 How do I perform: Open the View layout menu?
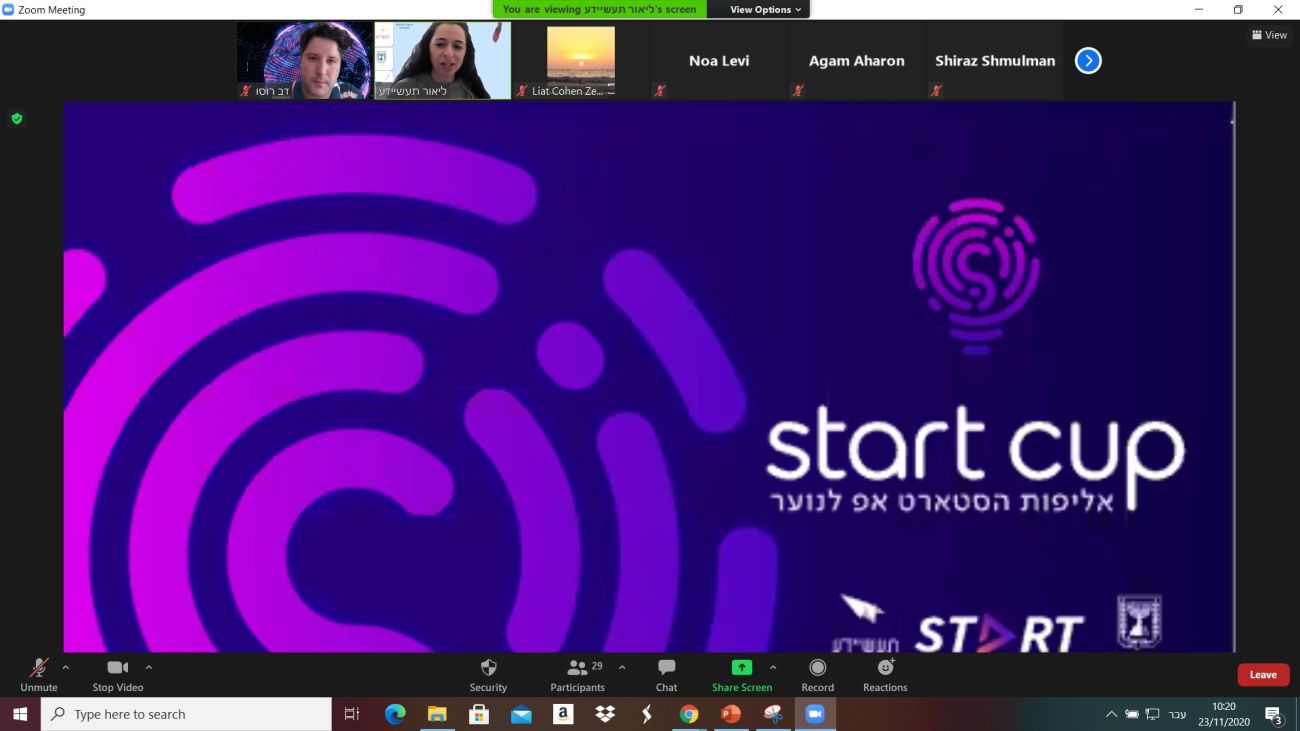tap(1268, 35)
